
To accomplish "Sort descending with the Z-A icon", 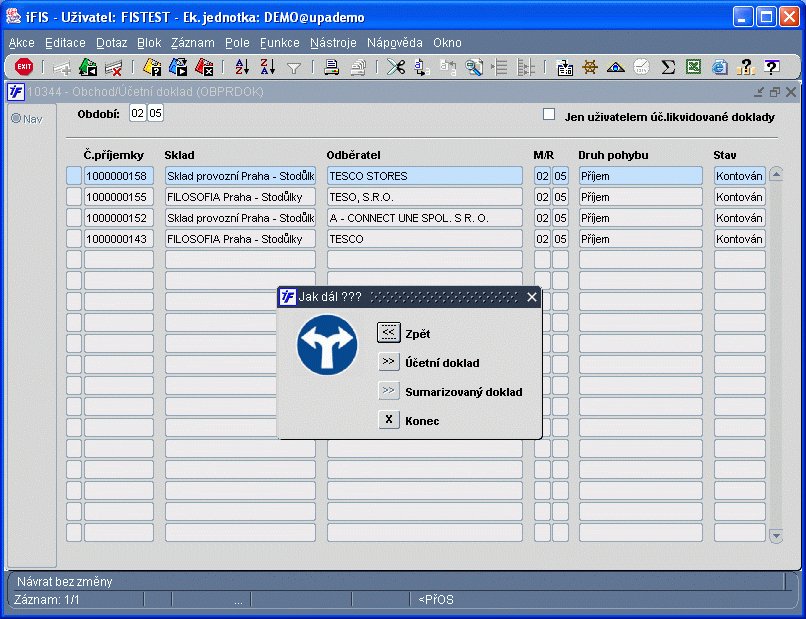I will point(267,67).
